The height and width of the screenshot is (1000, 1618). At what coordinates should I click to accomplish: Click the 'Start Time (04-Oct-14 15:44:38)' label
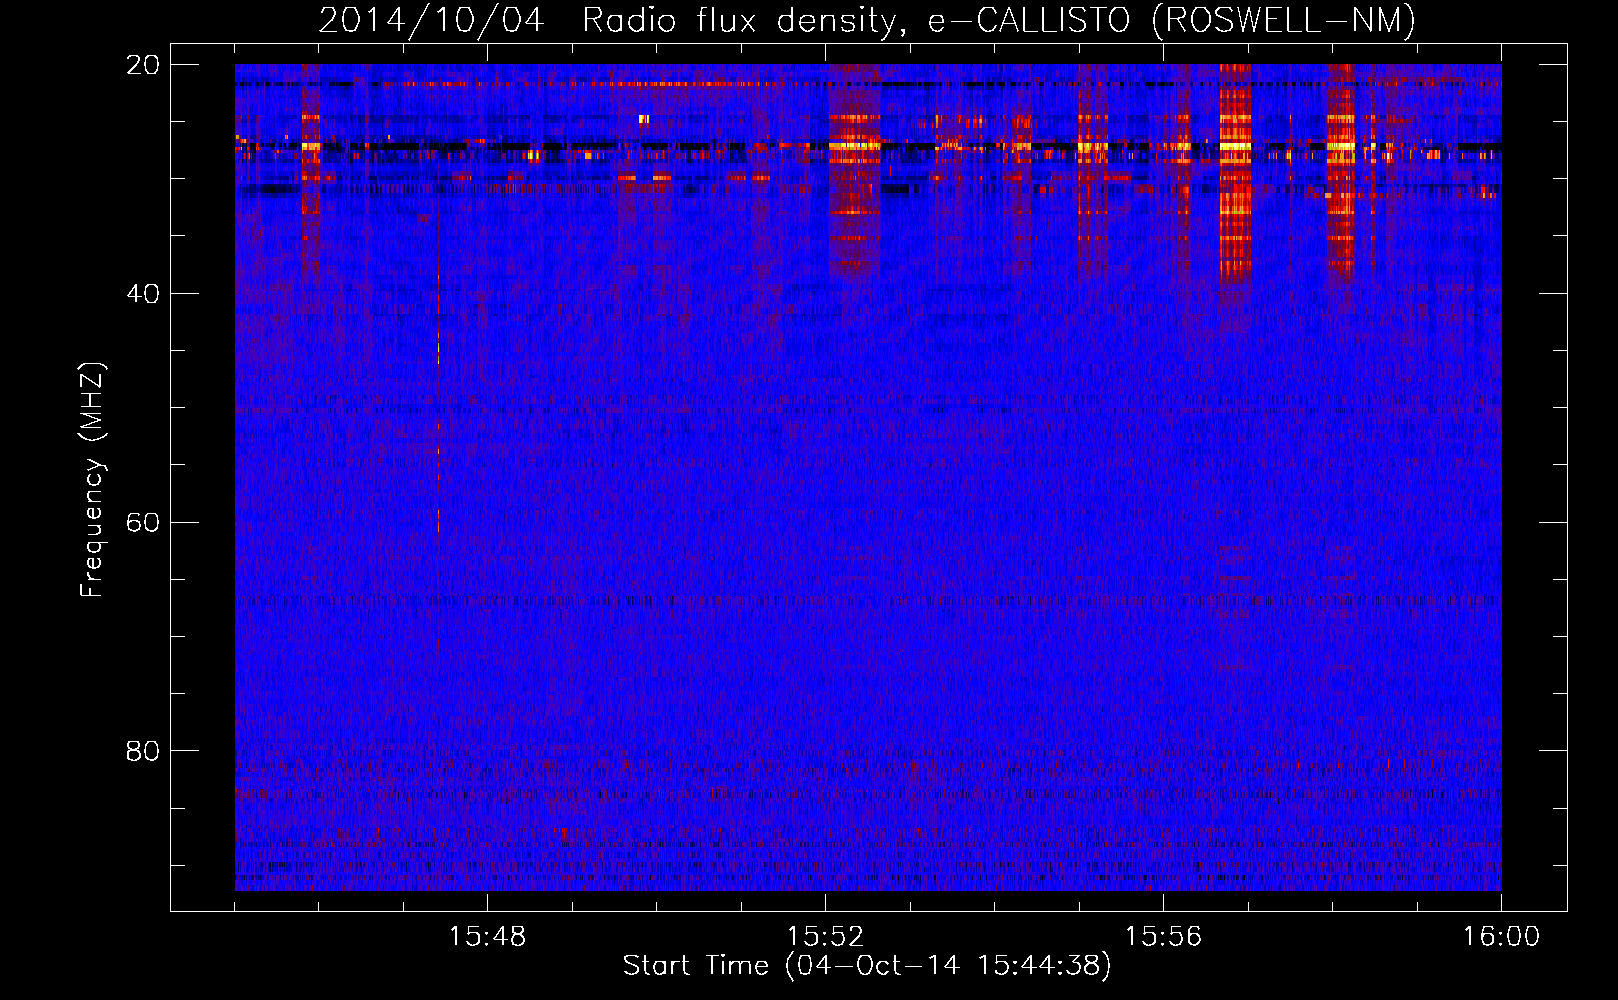867,966
